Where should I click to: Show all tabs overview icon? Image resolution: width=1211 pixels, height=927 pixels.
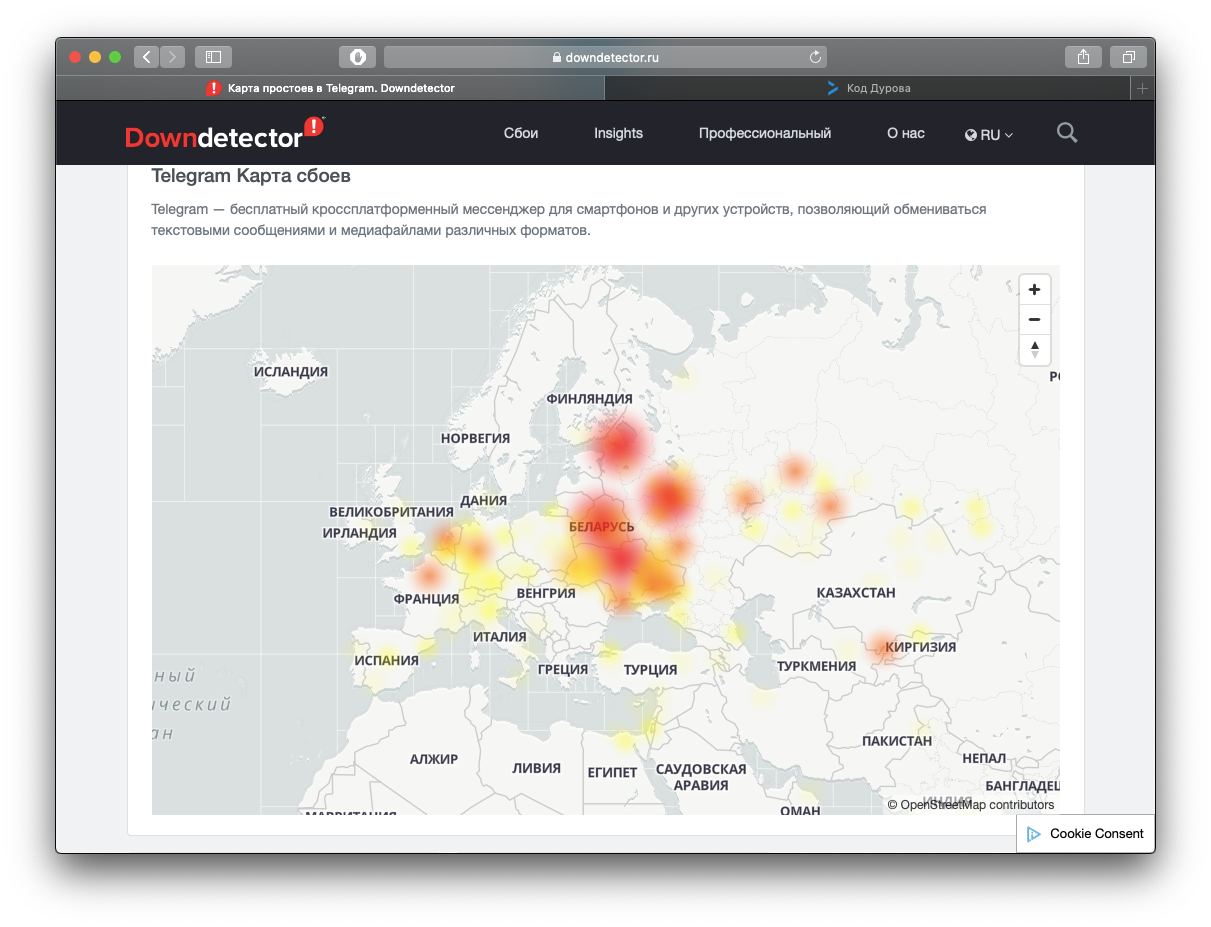[x=1128, y=57]
